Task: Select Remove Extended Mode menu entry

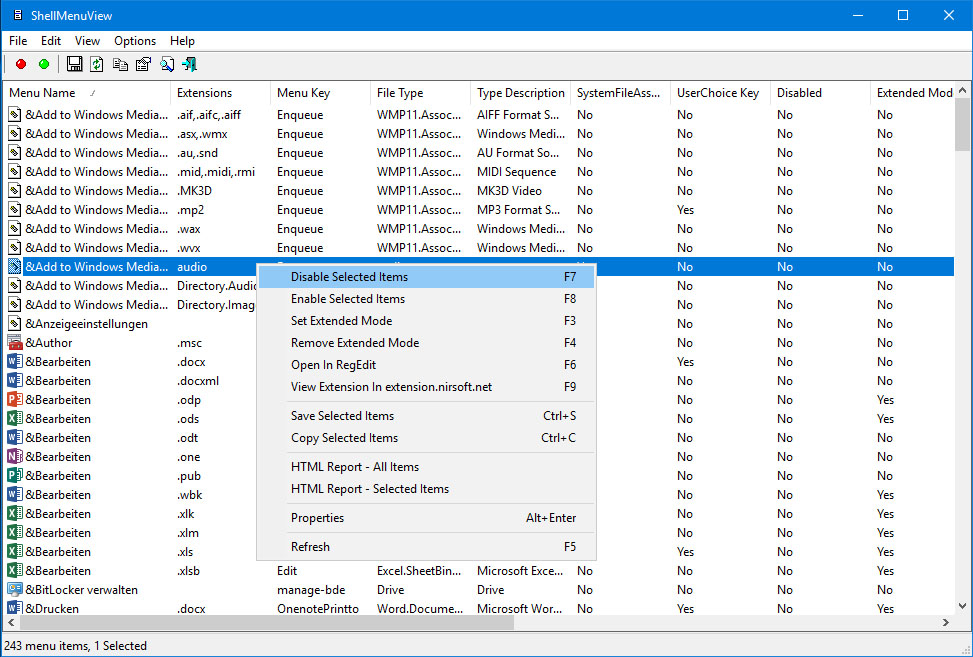Action: [426, 343]
